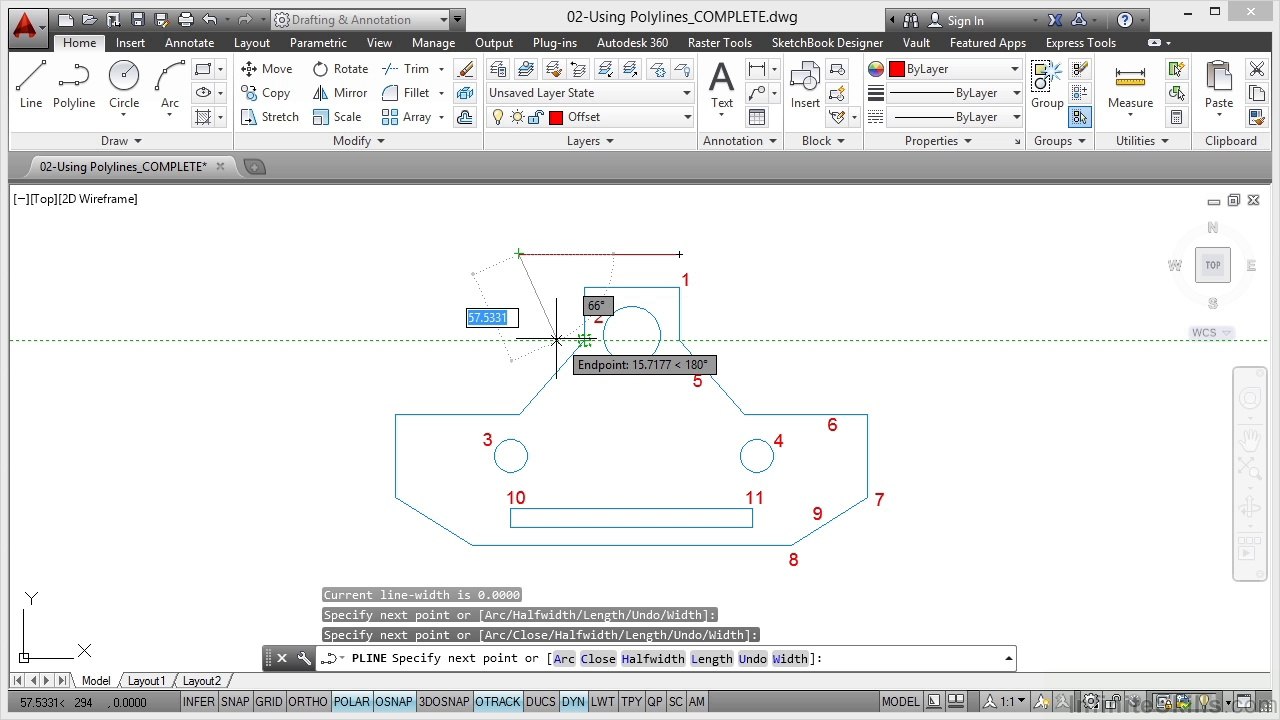Expand the Draw panel
This screenshot has width=1280, height=720.
pos(122,141)
